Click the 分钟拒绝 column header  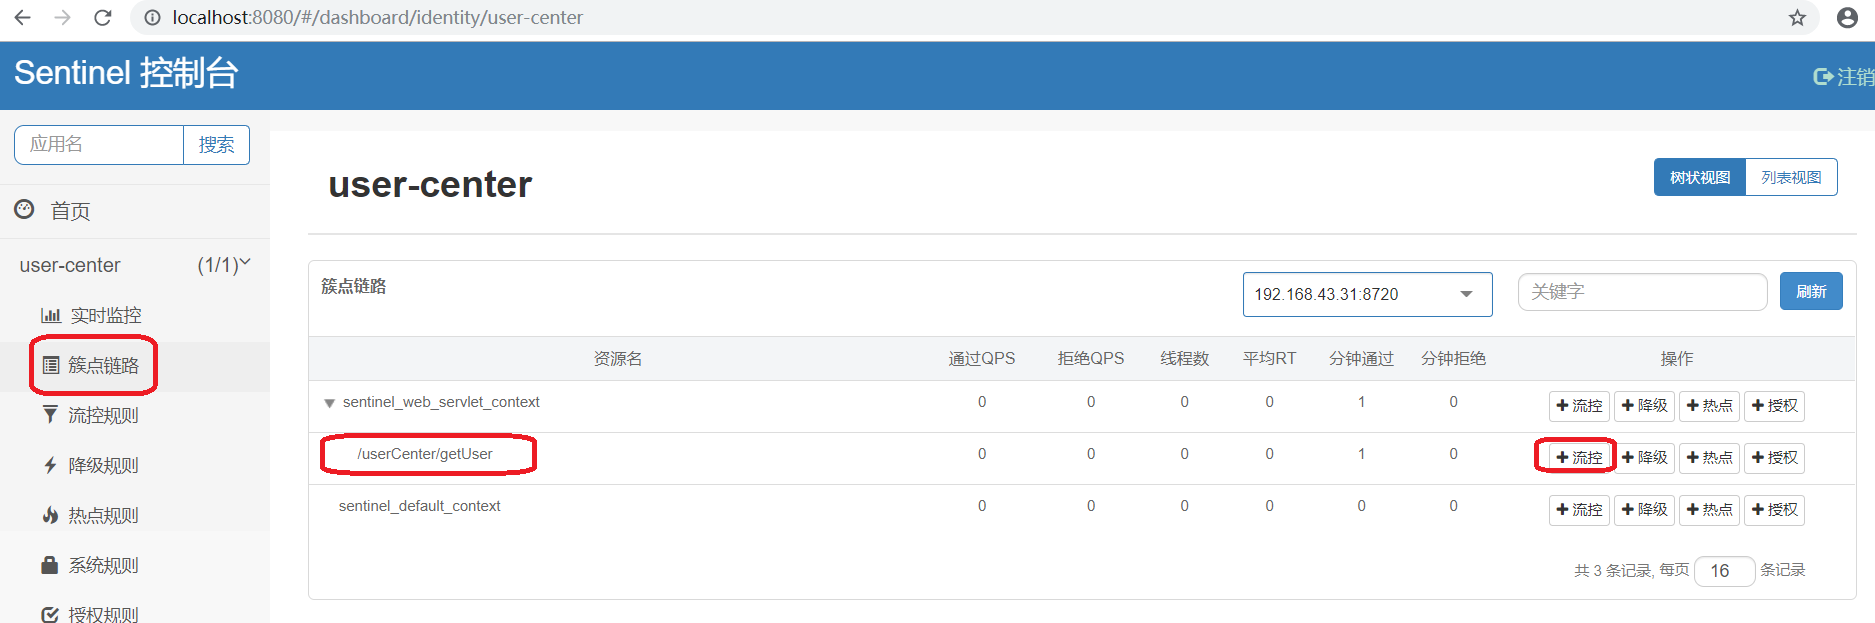(x=1453, y=359)
